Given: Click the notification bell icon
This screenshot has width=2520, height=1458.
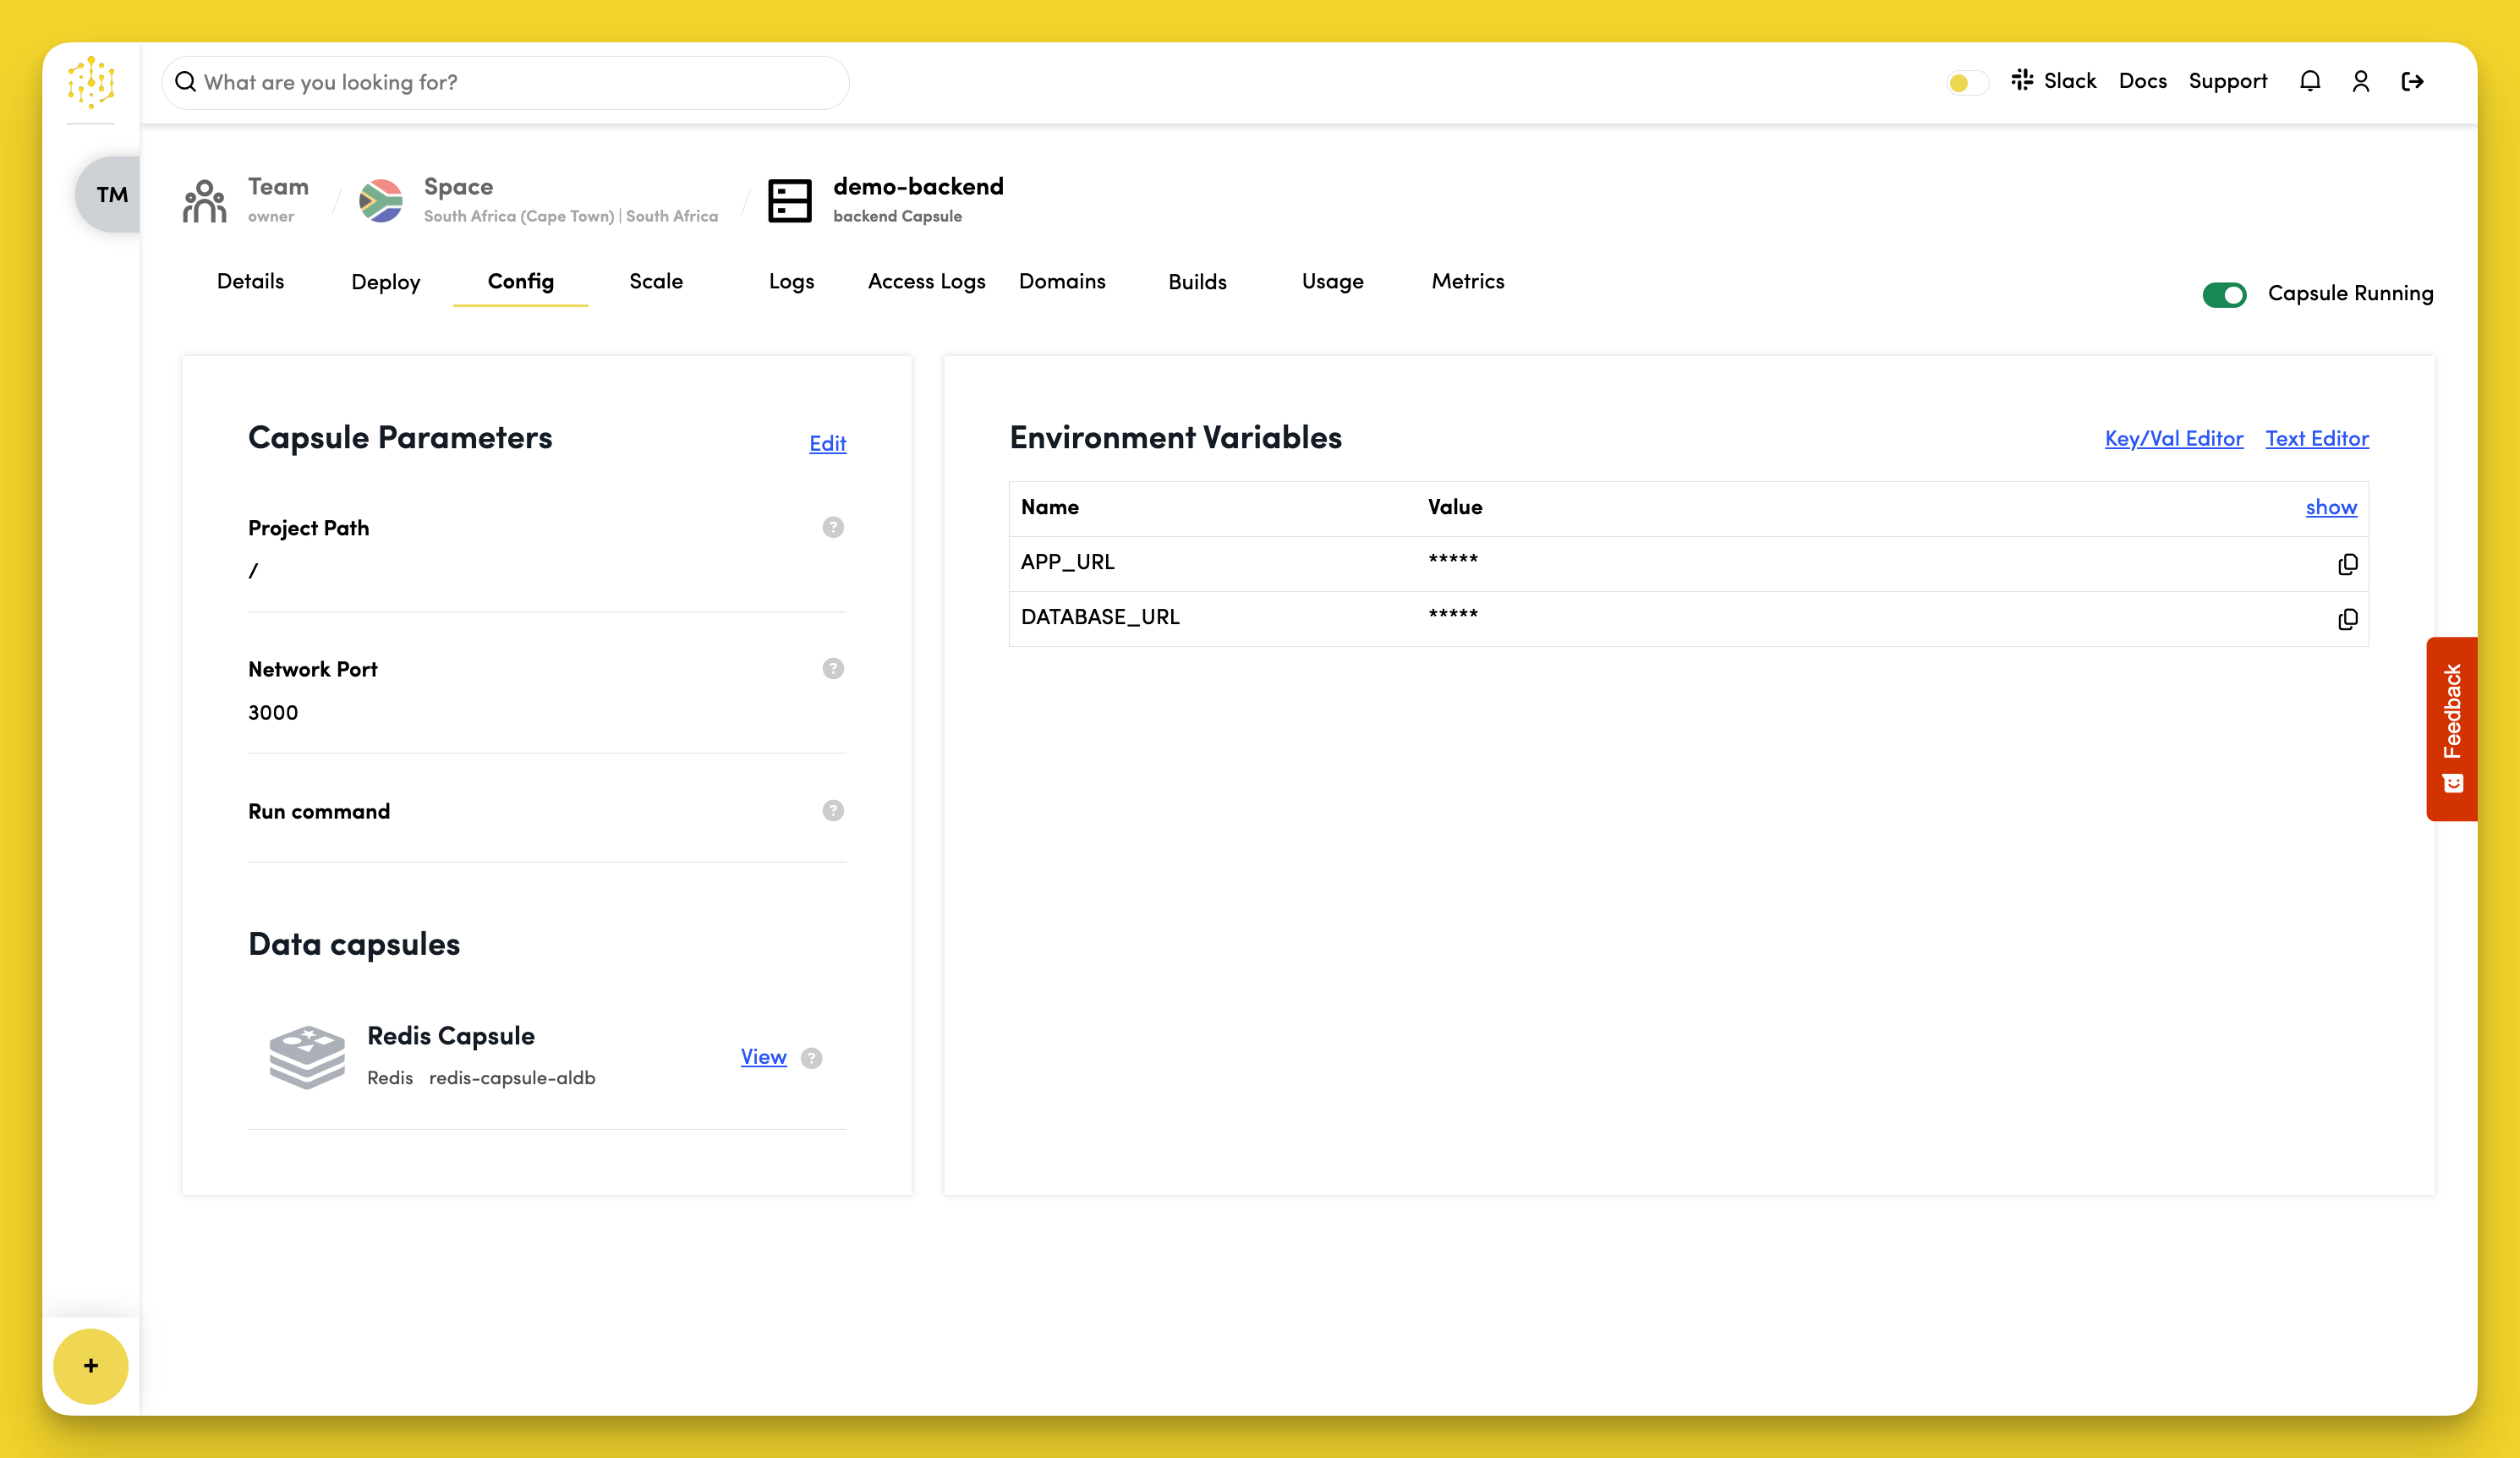Looking at the screenshot, I should coord(2309,81).
